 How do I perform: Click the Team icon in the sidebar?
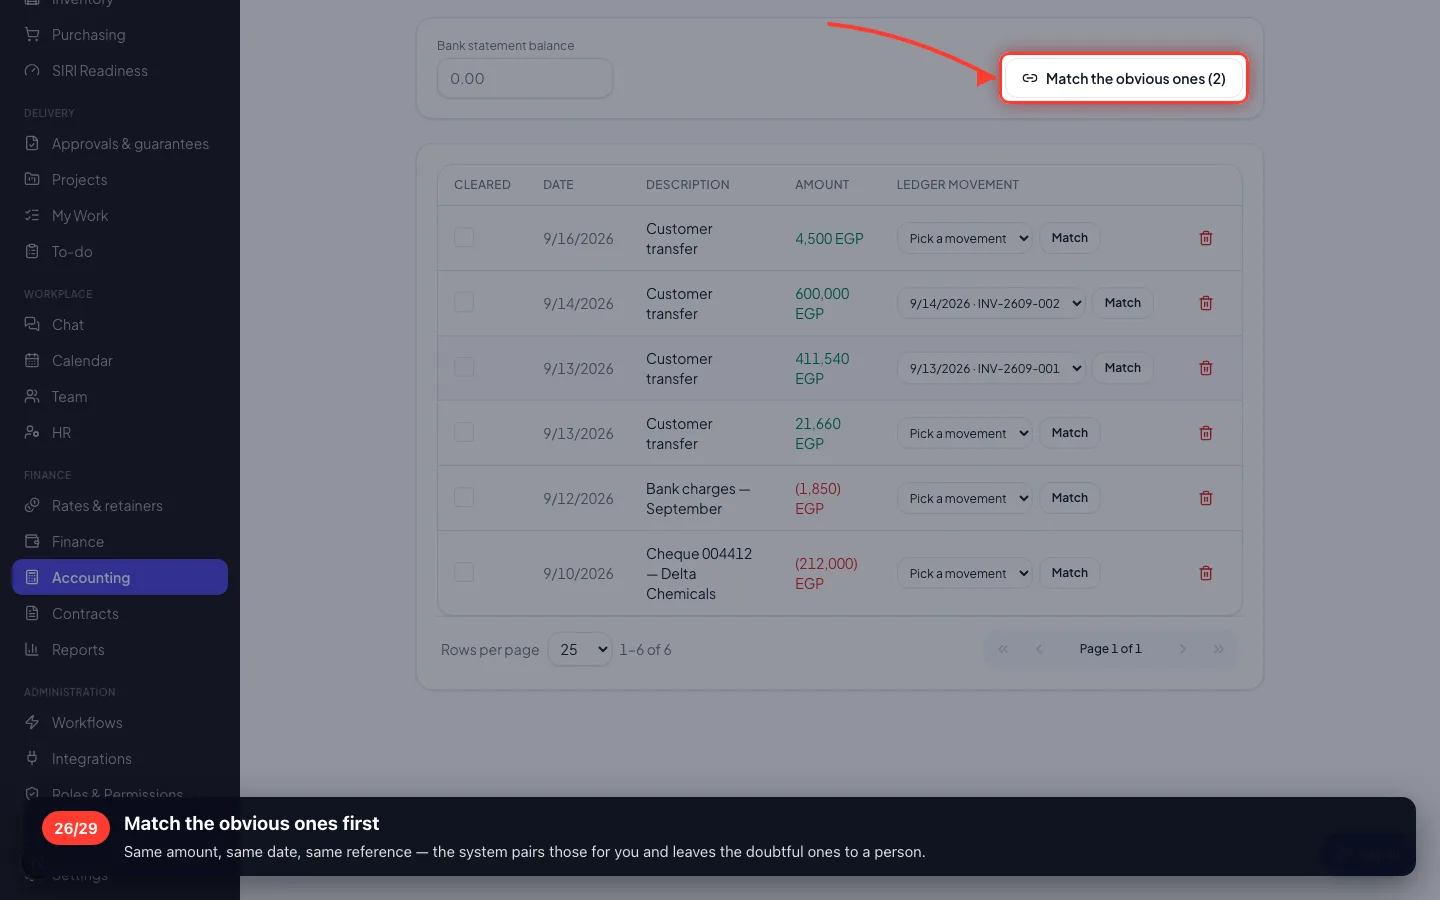(32, 396)
